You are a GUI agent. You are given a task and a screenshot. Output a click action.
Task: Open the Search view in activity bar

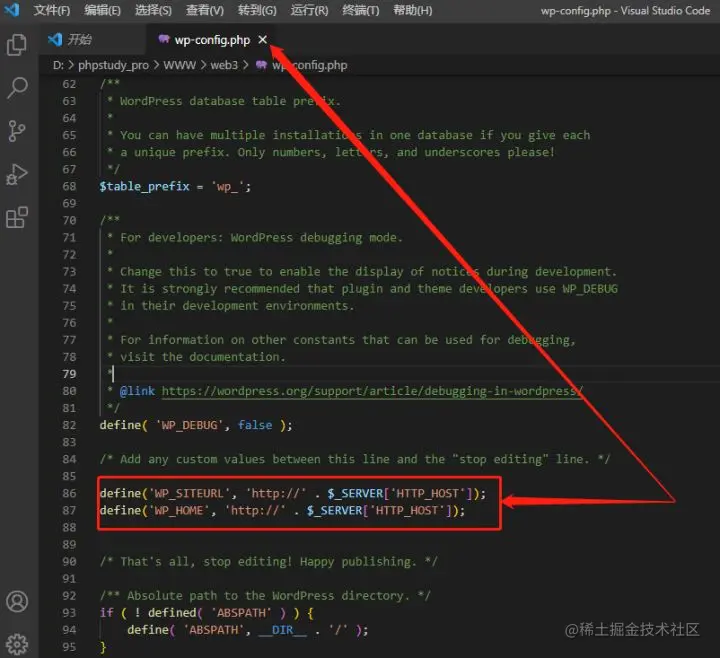(x=17, y=88)
